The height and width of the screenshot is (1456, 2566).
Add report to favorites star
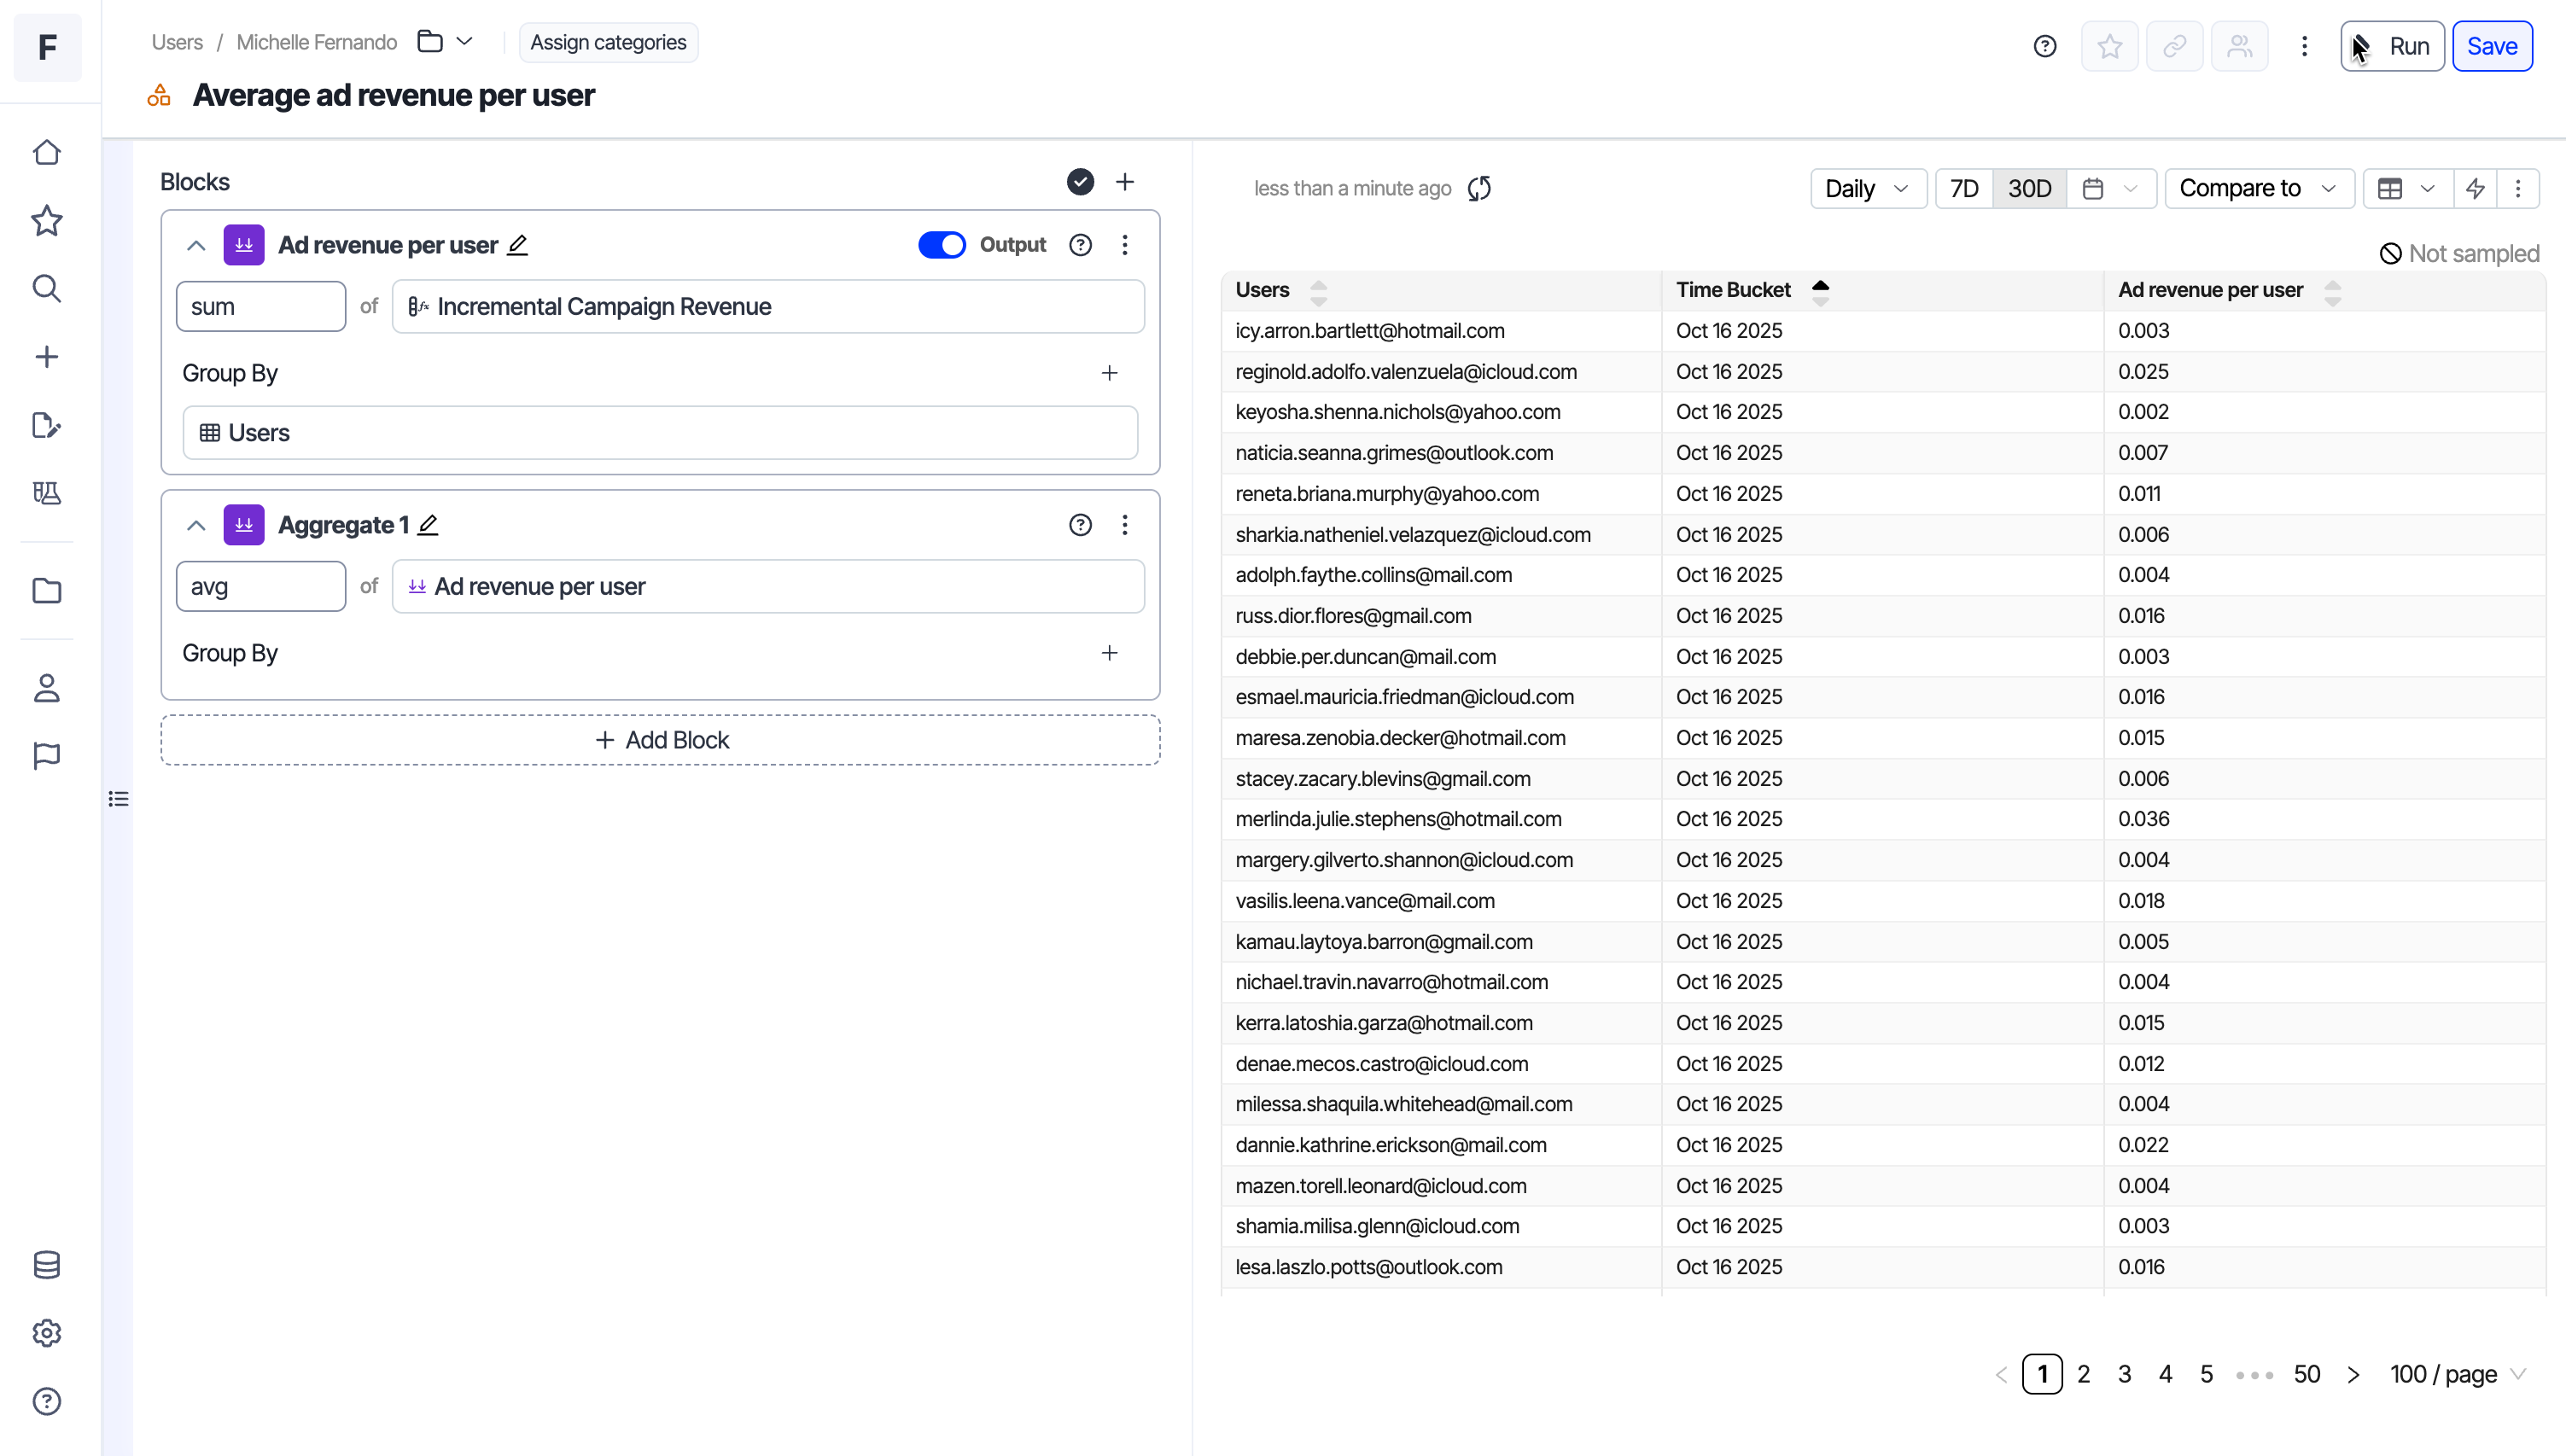tap(2109, 46)
